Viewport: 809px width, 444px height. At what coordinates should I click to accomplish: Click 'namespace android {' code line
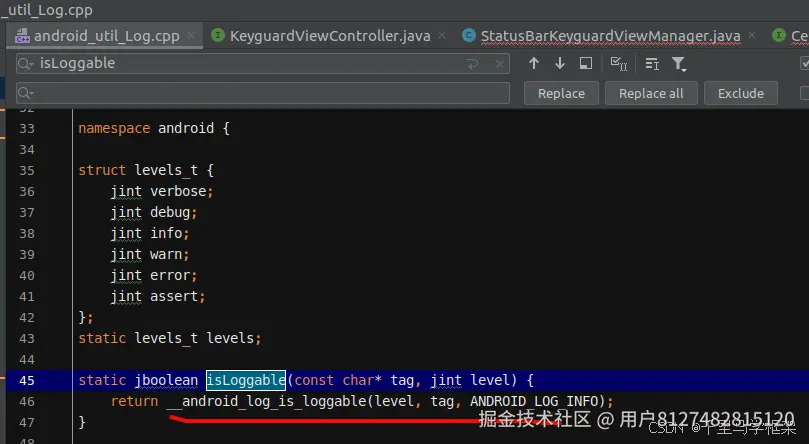[x=154, y=128]
